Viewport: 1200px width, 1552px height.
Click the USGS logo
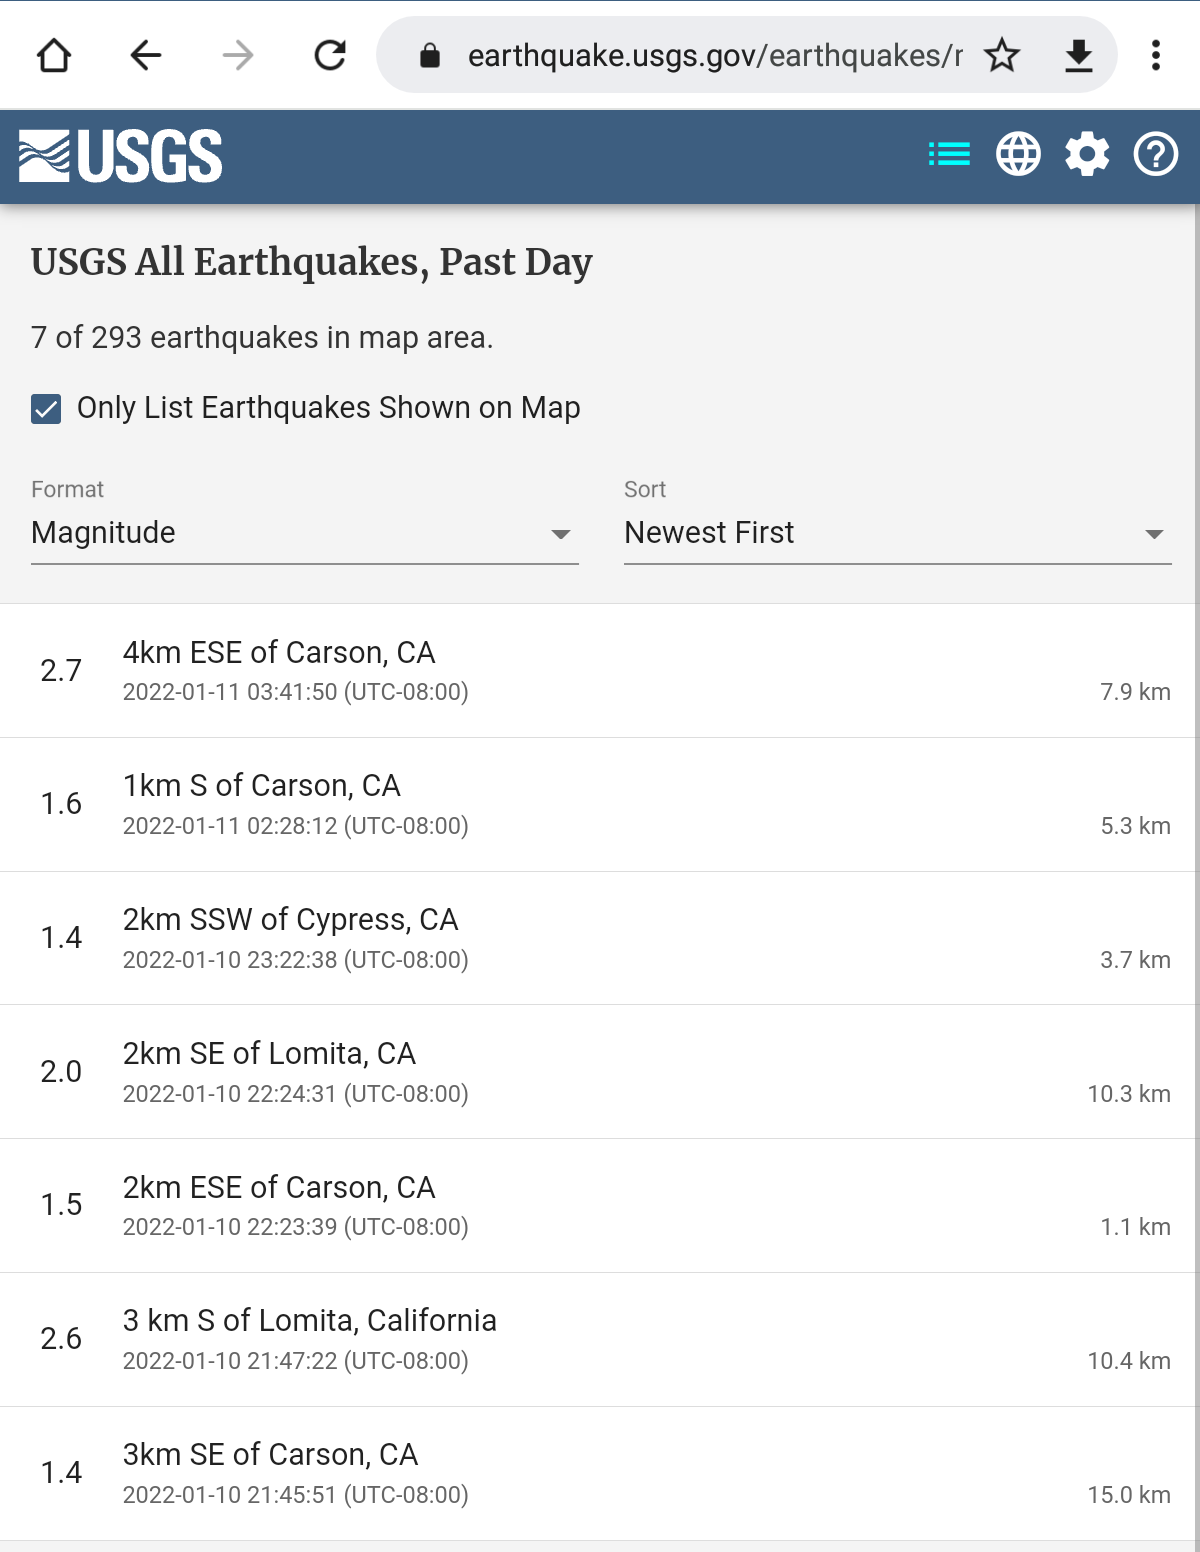point(121,156)
